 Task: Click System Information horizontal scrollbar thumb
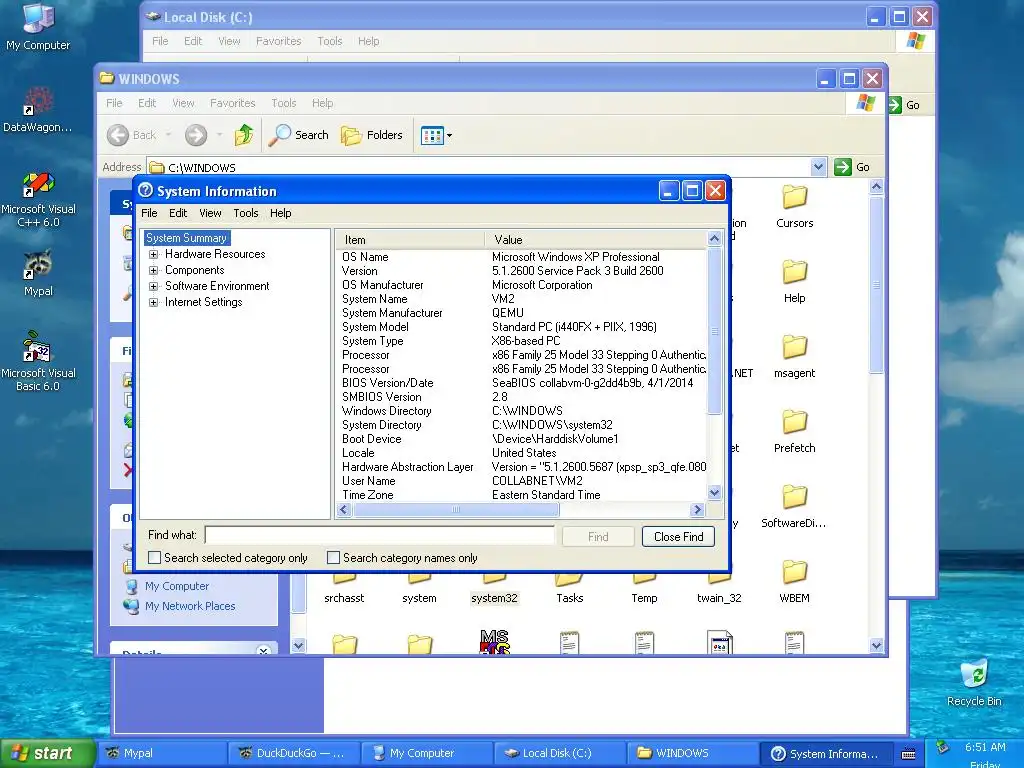[456, 509]
